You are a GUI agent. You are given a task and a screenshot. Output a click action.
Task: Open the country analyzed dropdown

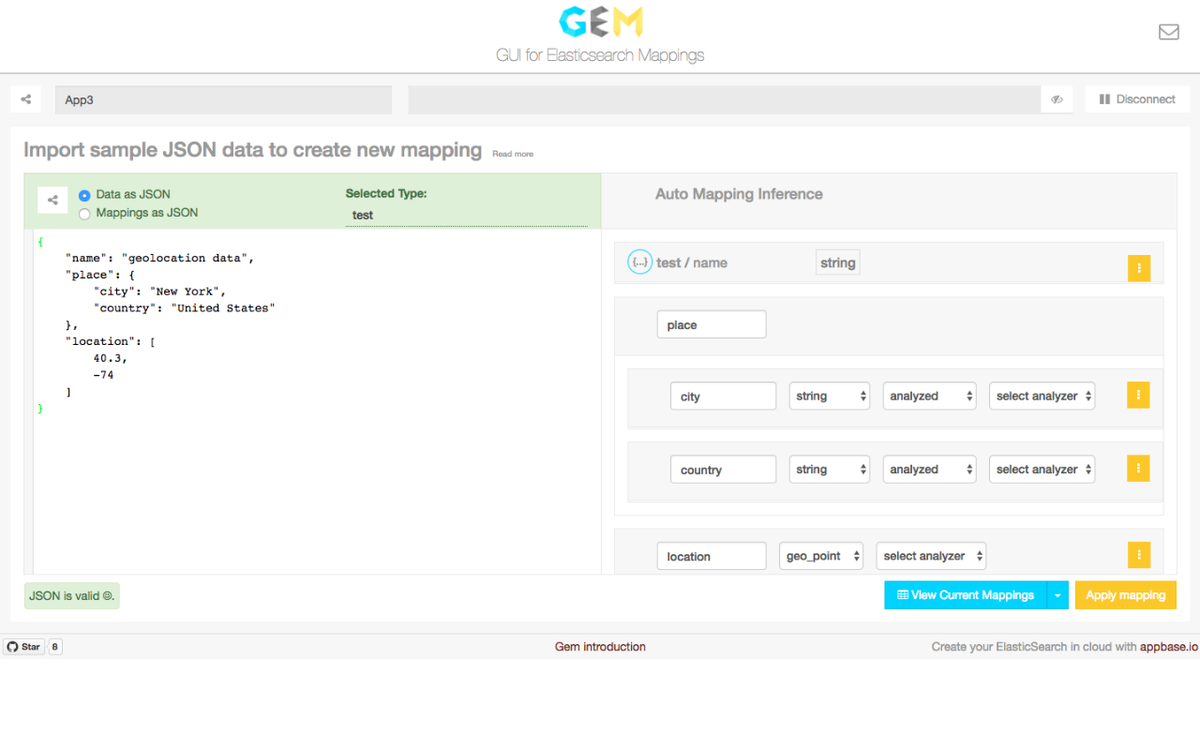point(929,469)
